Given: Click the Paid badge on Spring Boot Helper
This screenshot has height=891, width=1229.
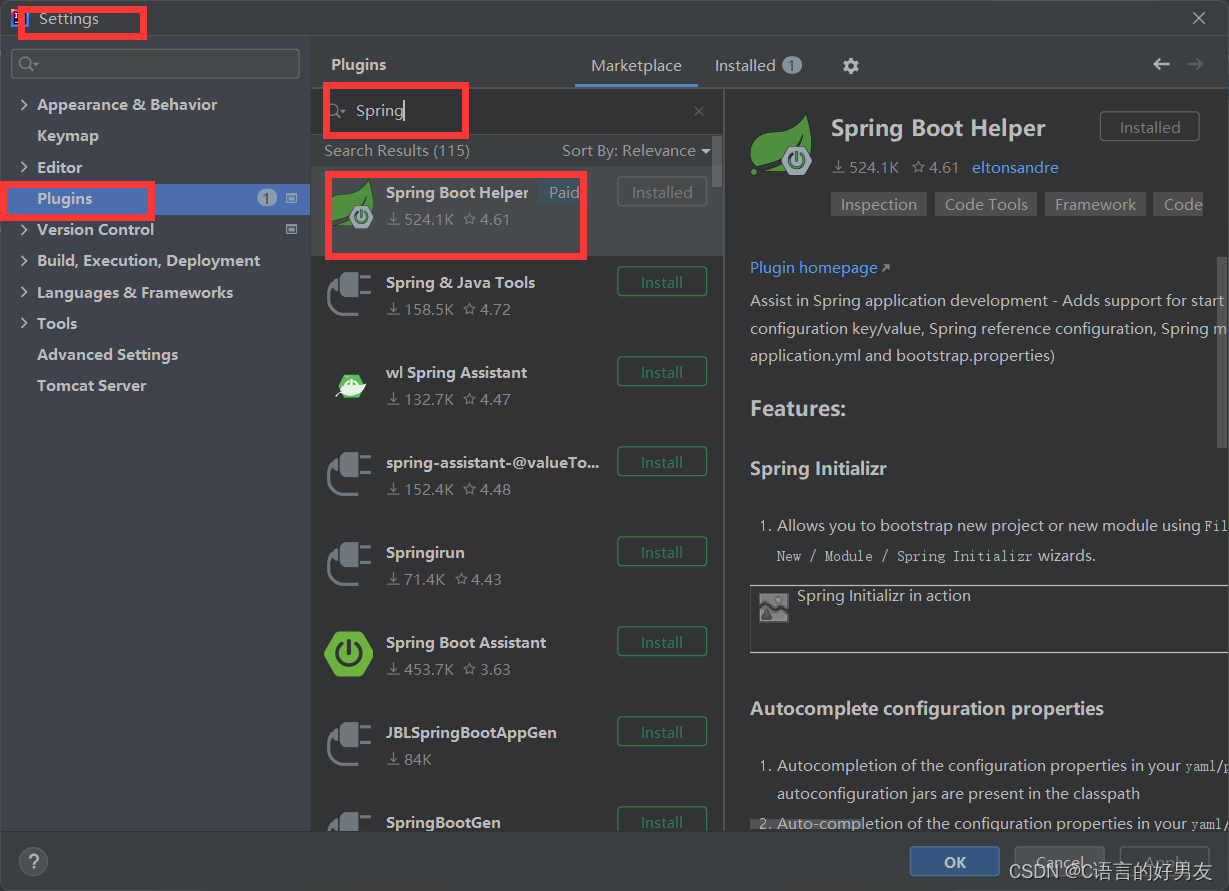Looking at the screenshot, I should tap(564, 193).
